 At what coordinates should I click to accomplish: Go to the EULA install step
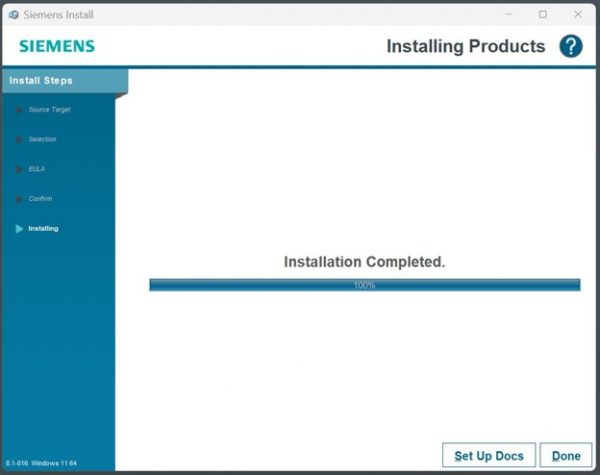36,169
